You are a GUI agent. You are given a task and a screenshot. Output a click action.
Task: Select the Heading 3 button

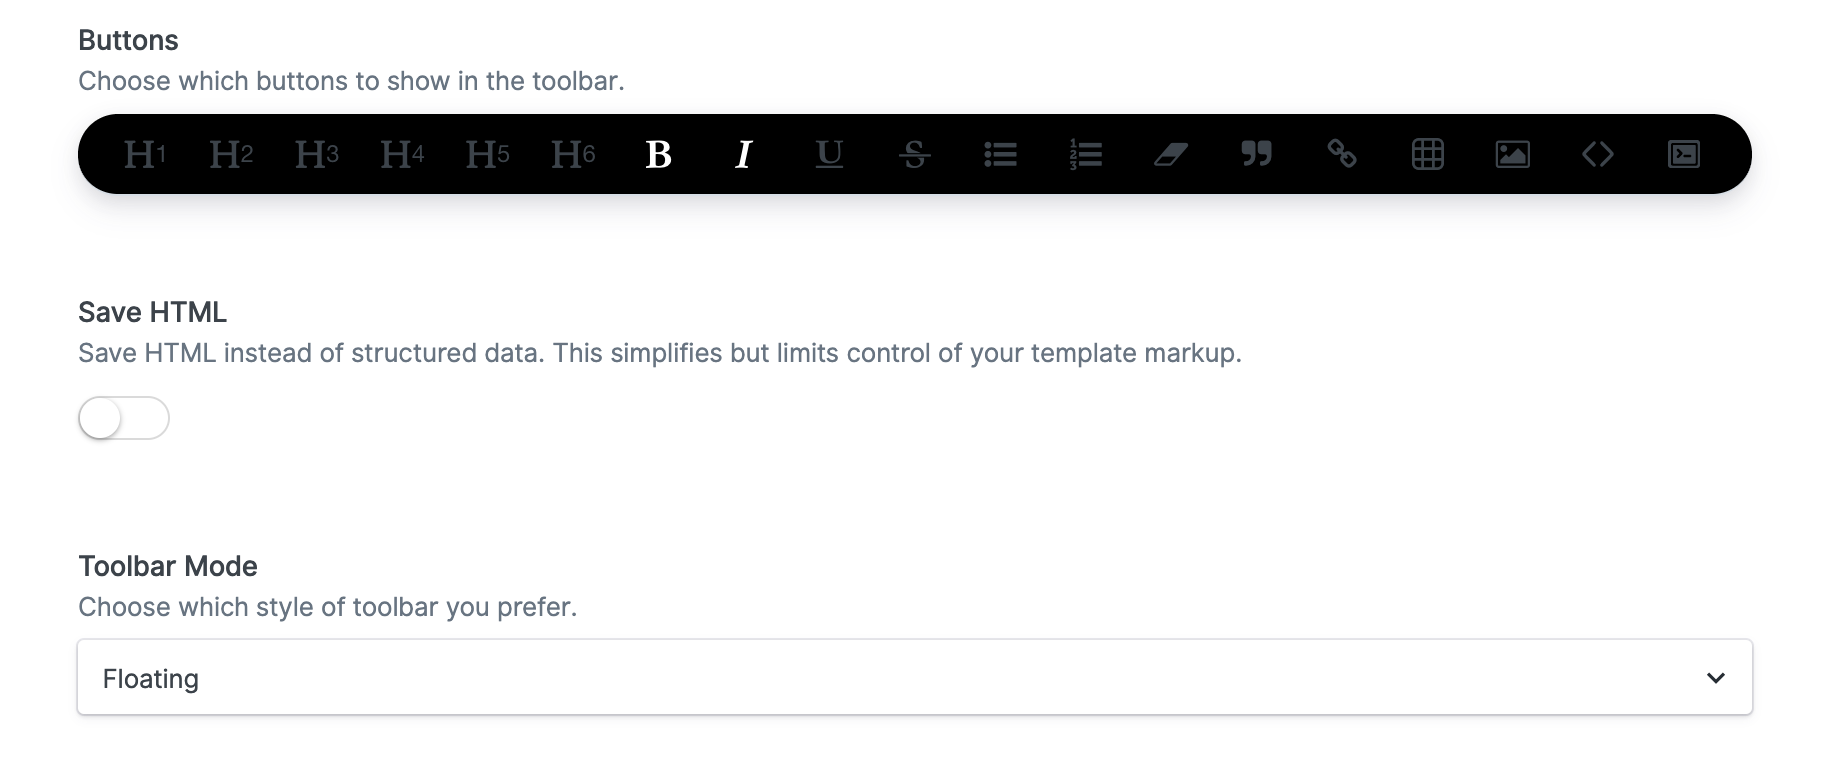315,154
